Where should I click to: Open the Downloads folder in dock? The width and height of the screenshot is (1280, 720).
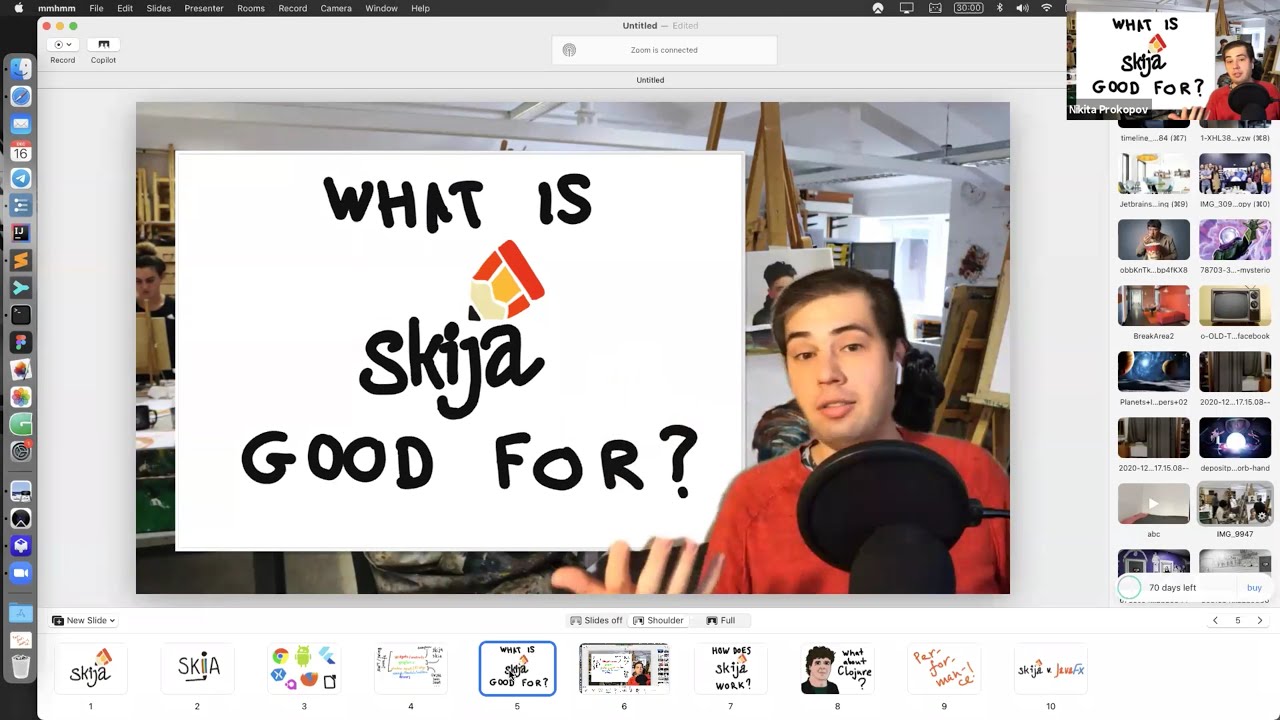click(x=21, y=613)
